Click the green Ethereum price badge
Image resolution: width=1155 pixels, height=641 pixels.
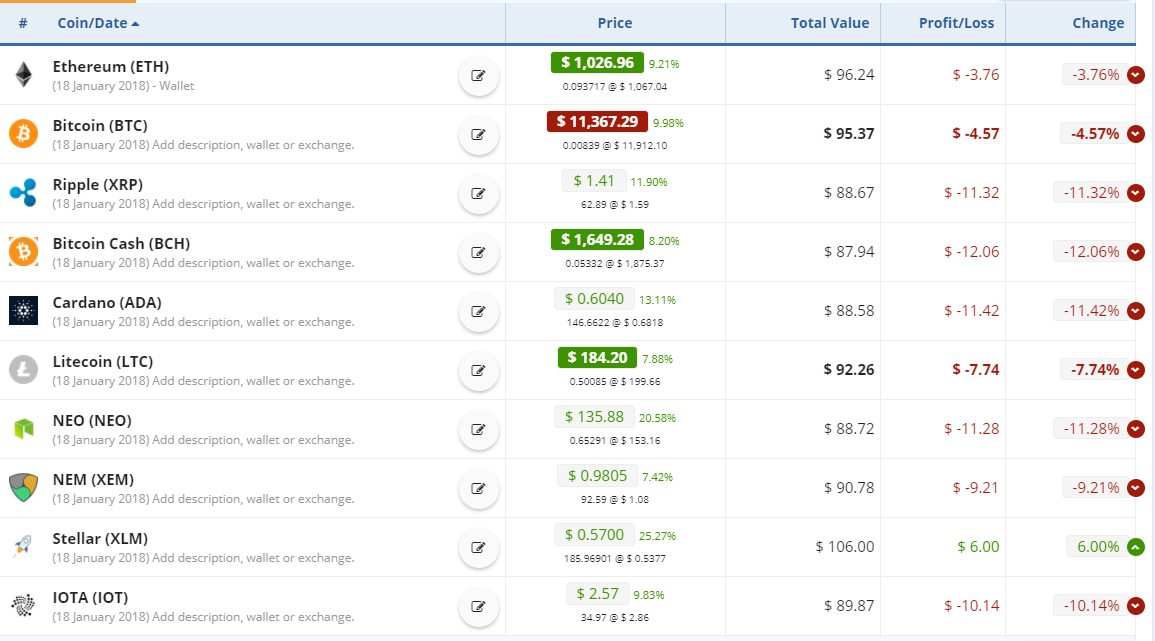(x=597, y=63)
